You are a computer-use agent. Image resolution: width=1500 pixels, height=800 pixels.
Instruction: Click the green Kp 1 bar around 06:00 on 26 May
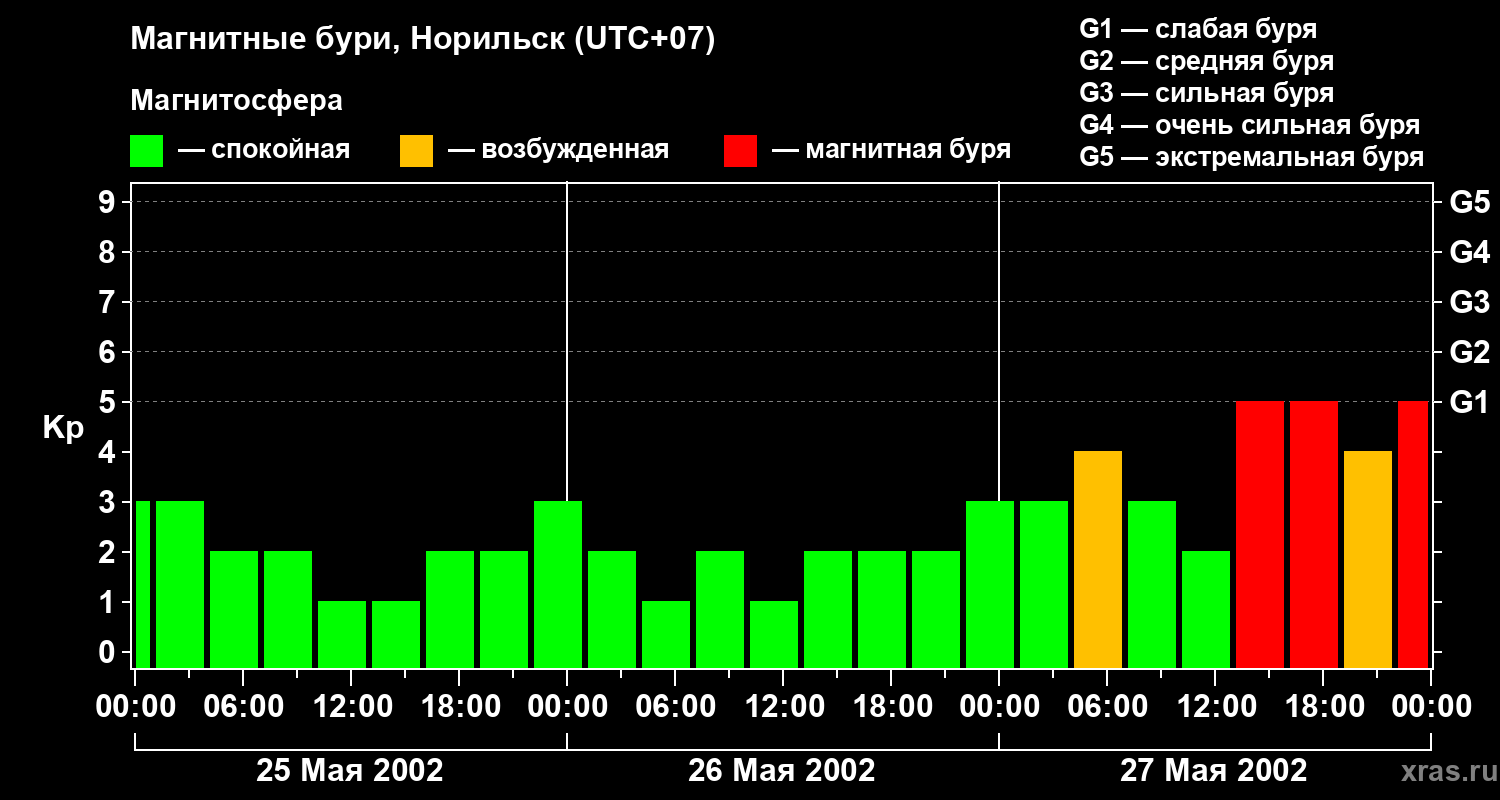pos(666,634)
